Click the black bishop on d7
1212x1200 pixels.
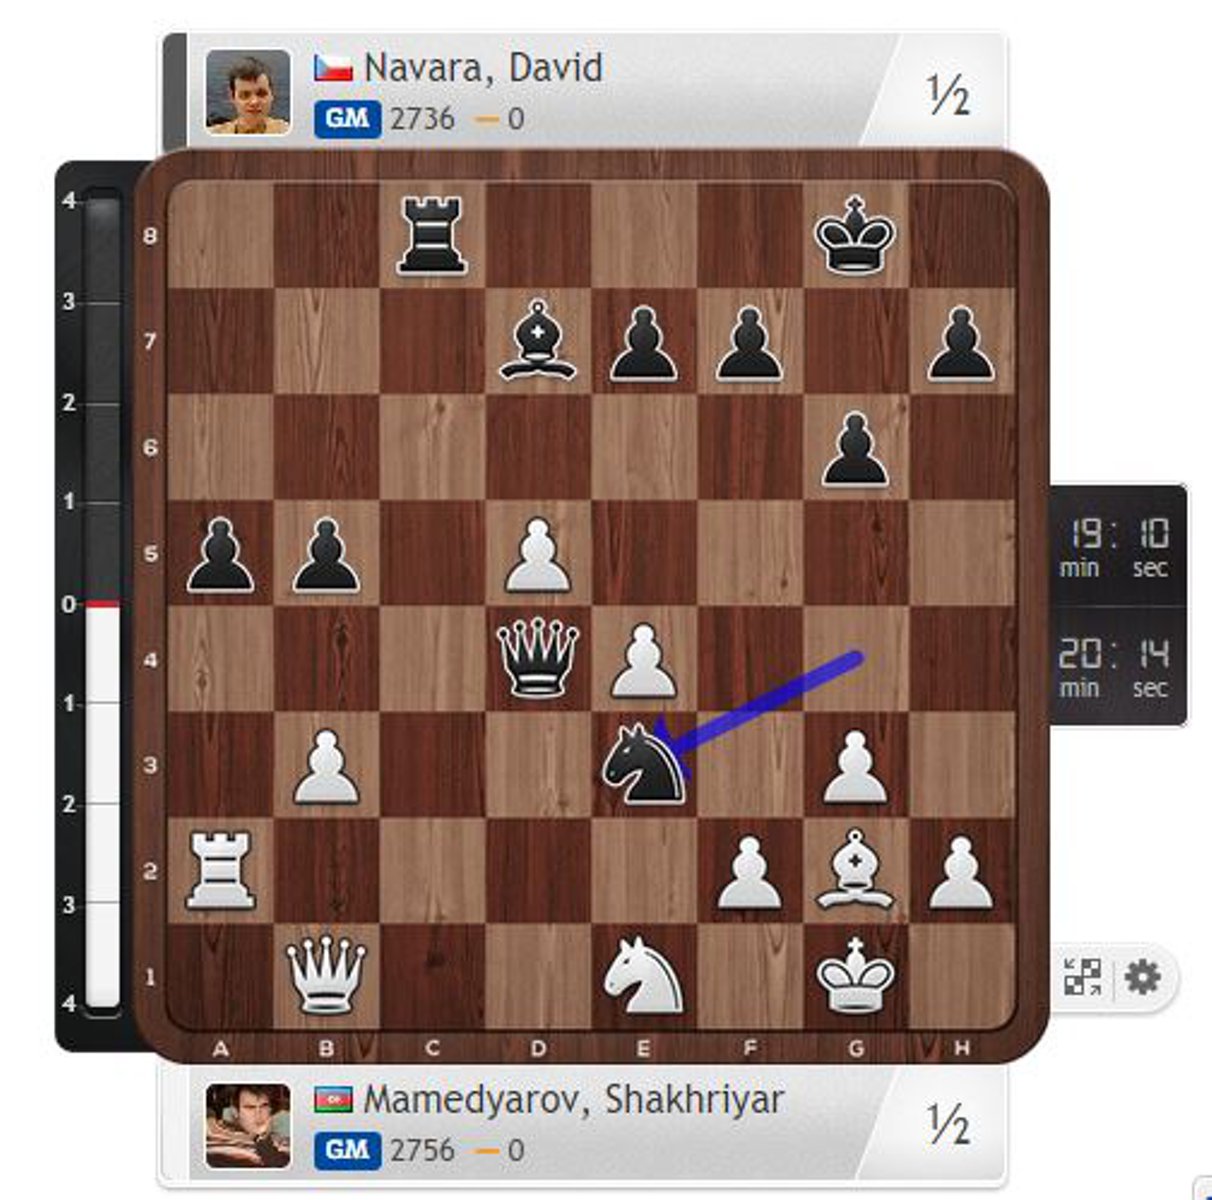click(539, 340)
